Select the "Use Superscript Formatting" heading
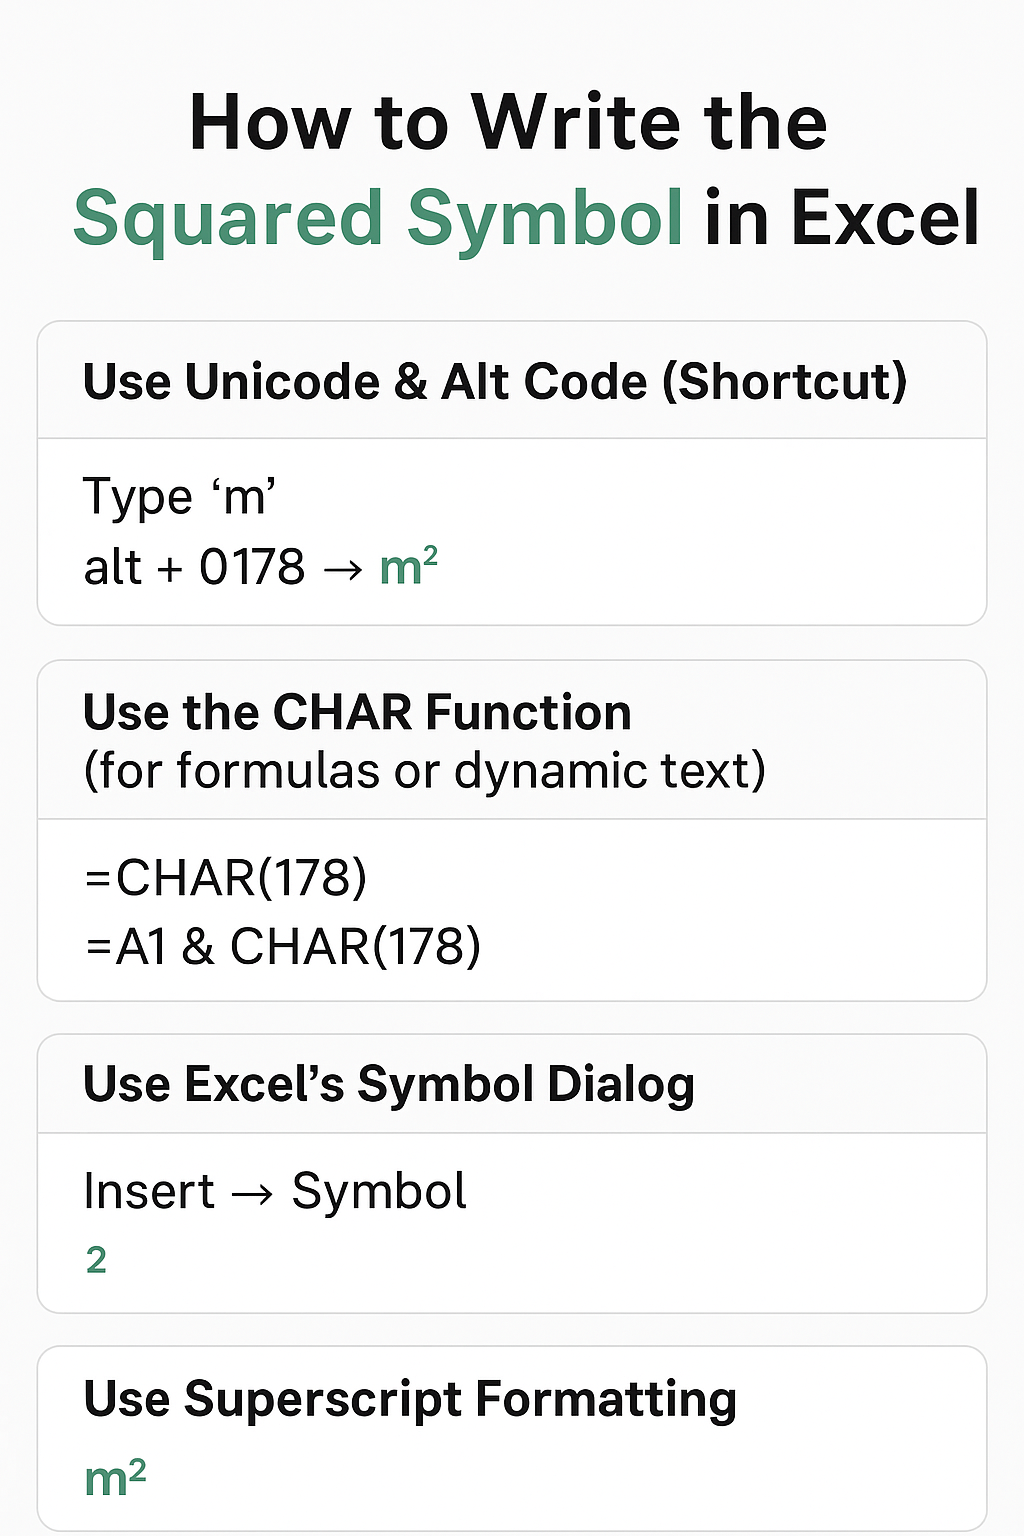This screenshot has height=1536, width=1024. point(410,1399)
